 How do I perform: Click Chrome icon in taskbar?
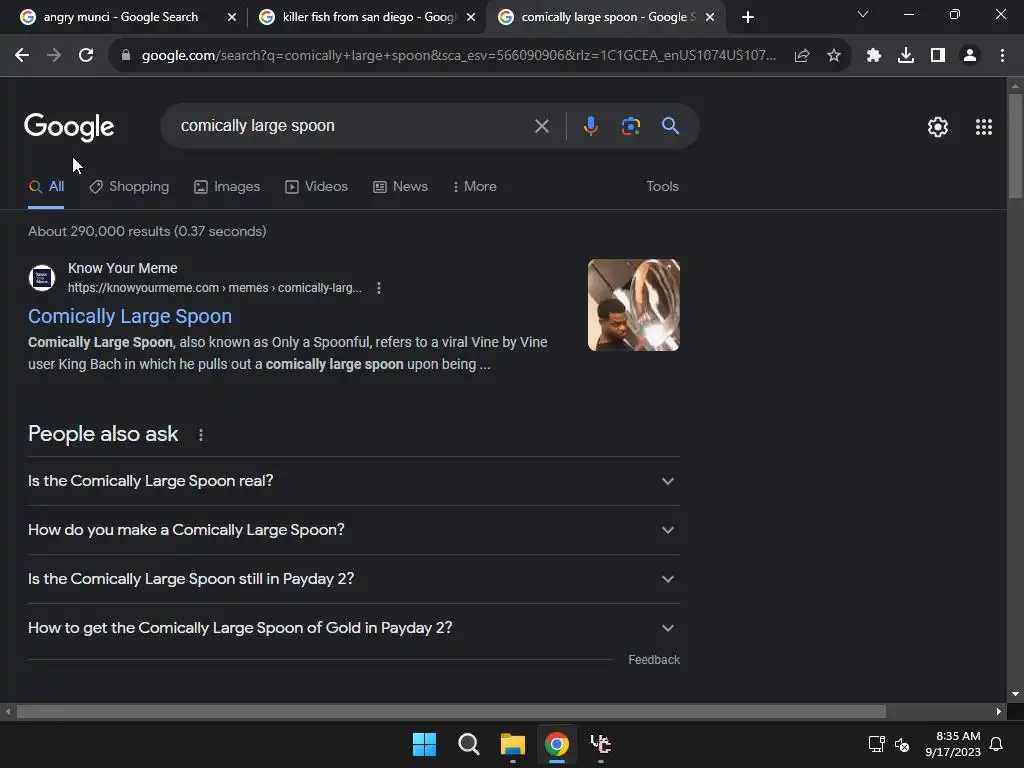557,744
